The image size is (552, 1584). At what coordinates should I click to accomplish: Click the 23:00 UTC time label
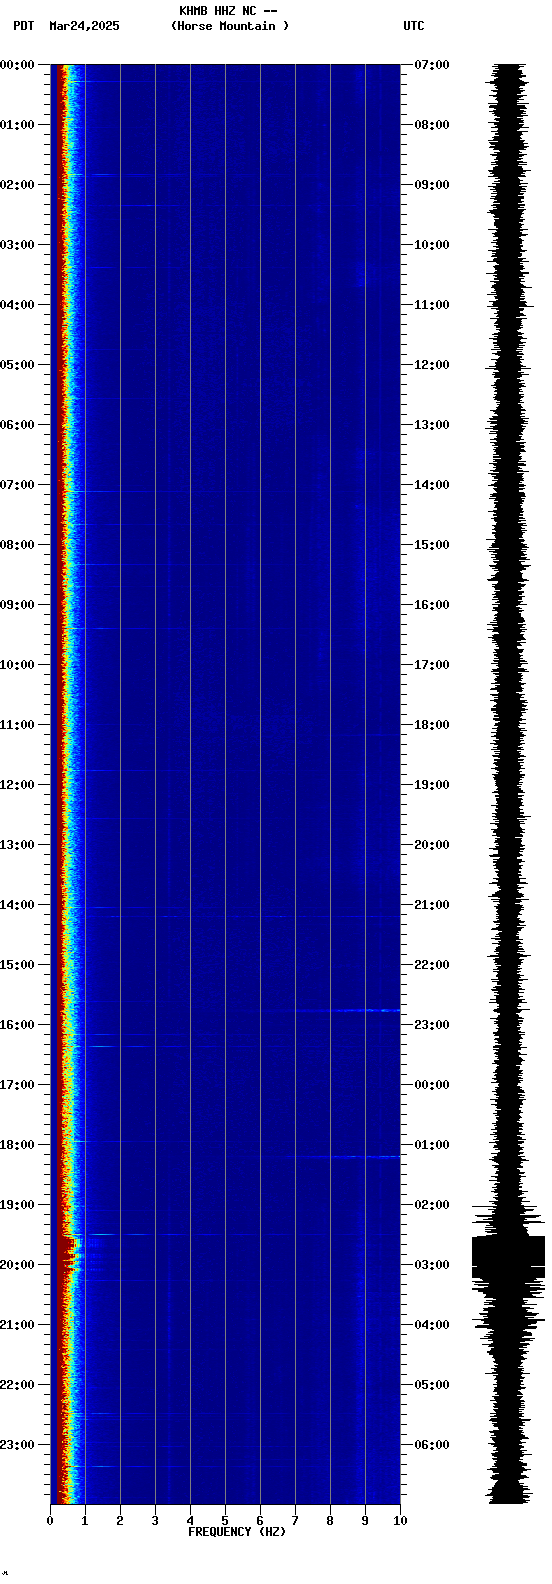point(432,1025)
